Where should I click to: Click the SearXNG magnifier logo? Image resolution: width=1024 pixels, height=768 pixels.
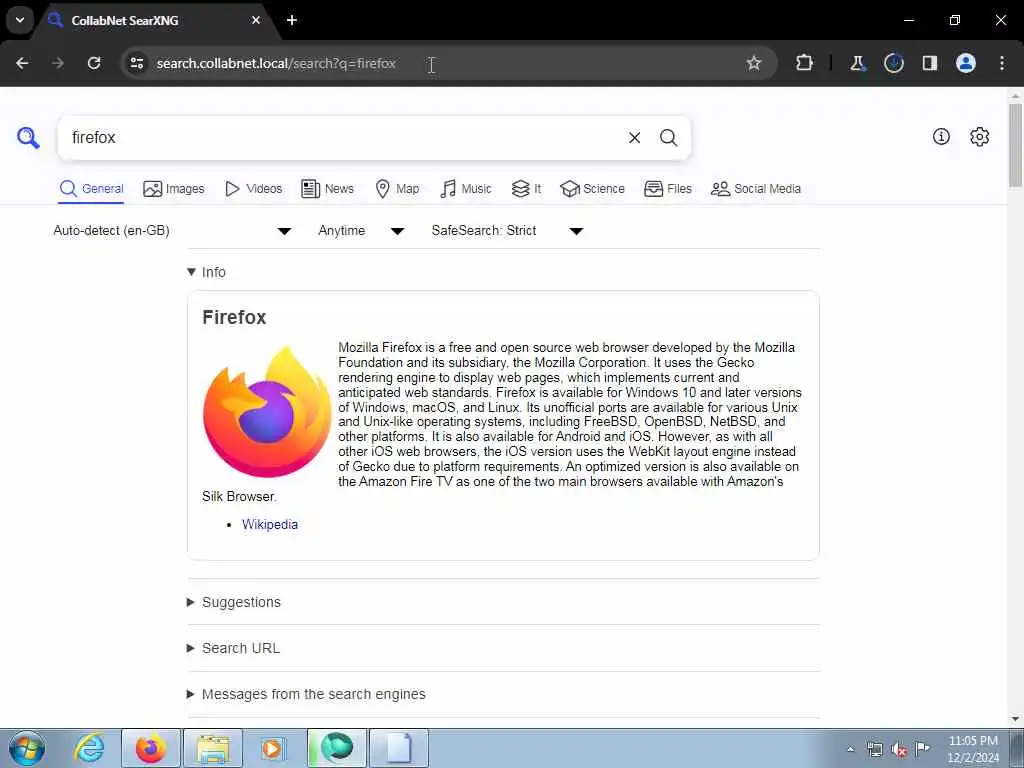[x=28, y=137]
